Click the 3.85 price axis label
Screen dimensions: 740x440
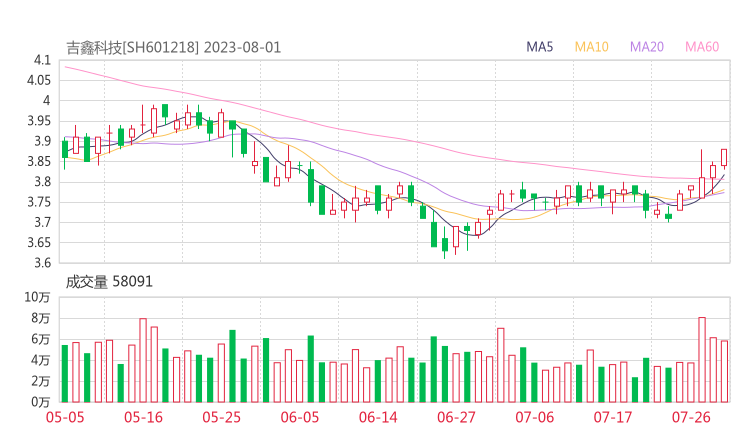38,161
